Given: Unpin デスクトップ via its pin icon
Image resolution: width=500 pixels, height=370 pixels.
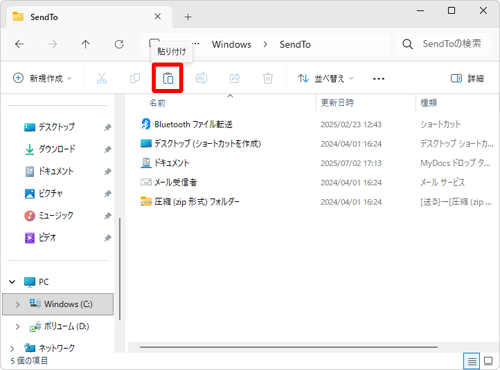Looking at the screenshot, I should (107, 127).
